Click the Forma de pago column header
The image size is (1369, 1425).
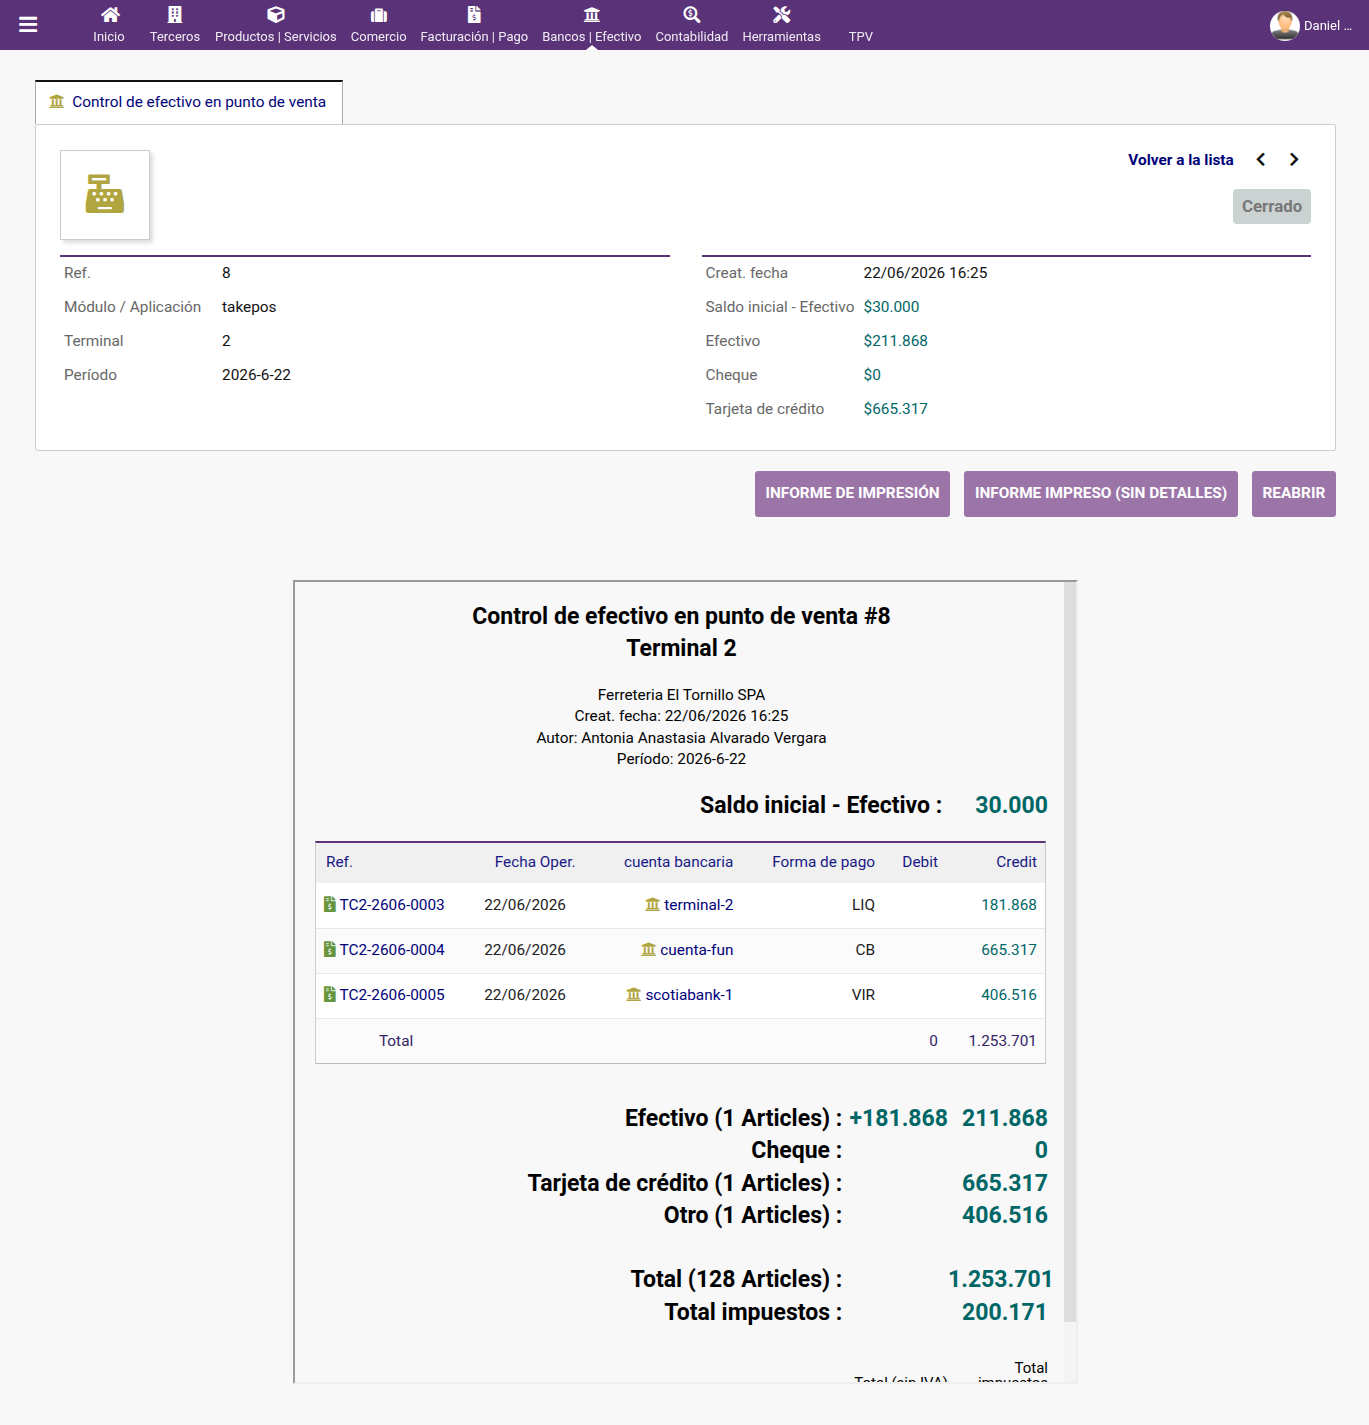click(x=823, y=862)
